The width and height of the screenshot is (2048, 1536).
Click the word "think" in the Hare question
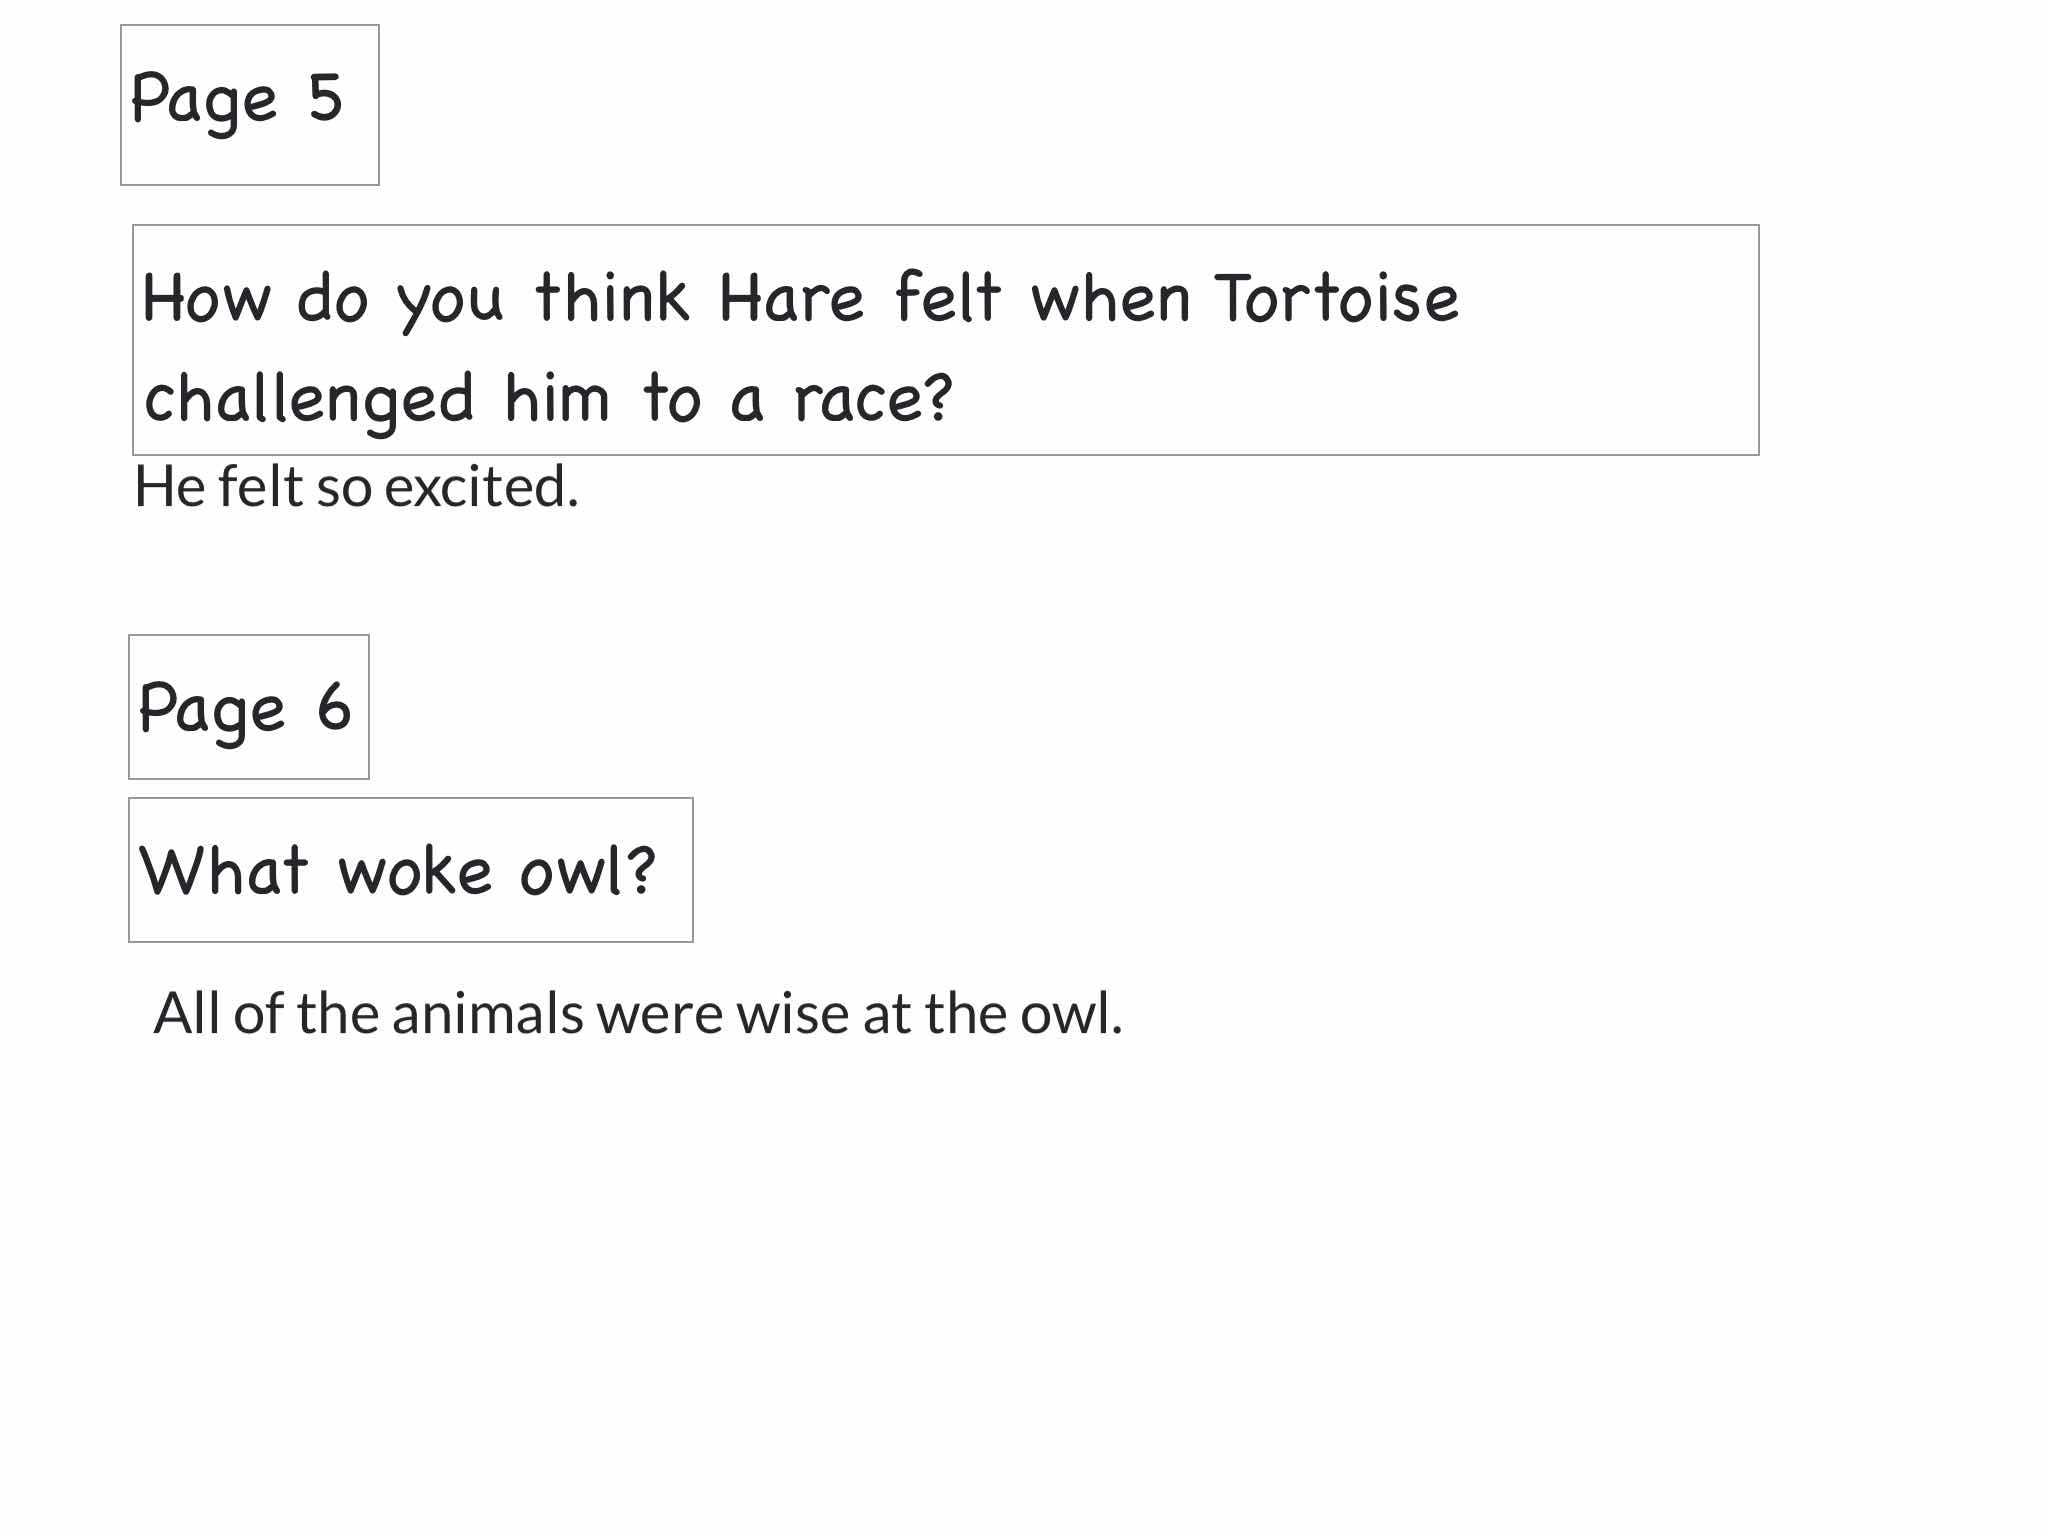612,297
